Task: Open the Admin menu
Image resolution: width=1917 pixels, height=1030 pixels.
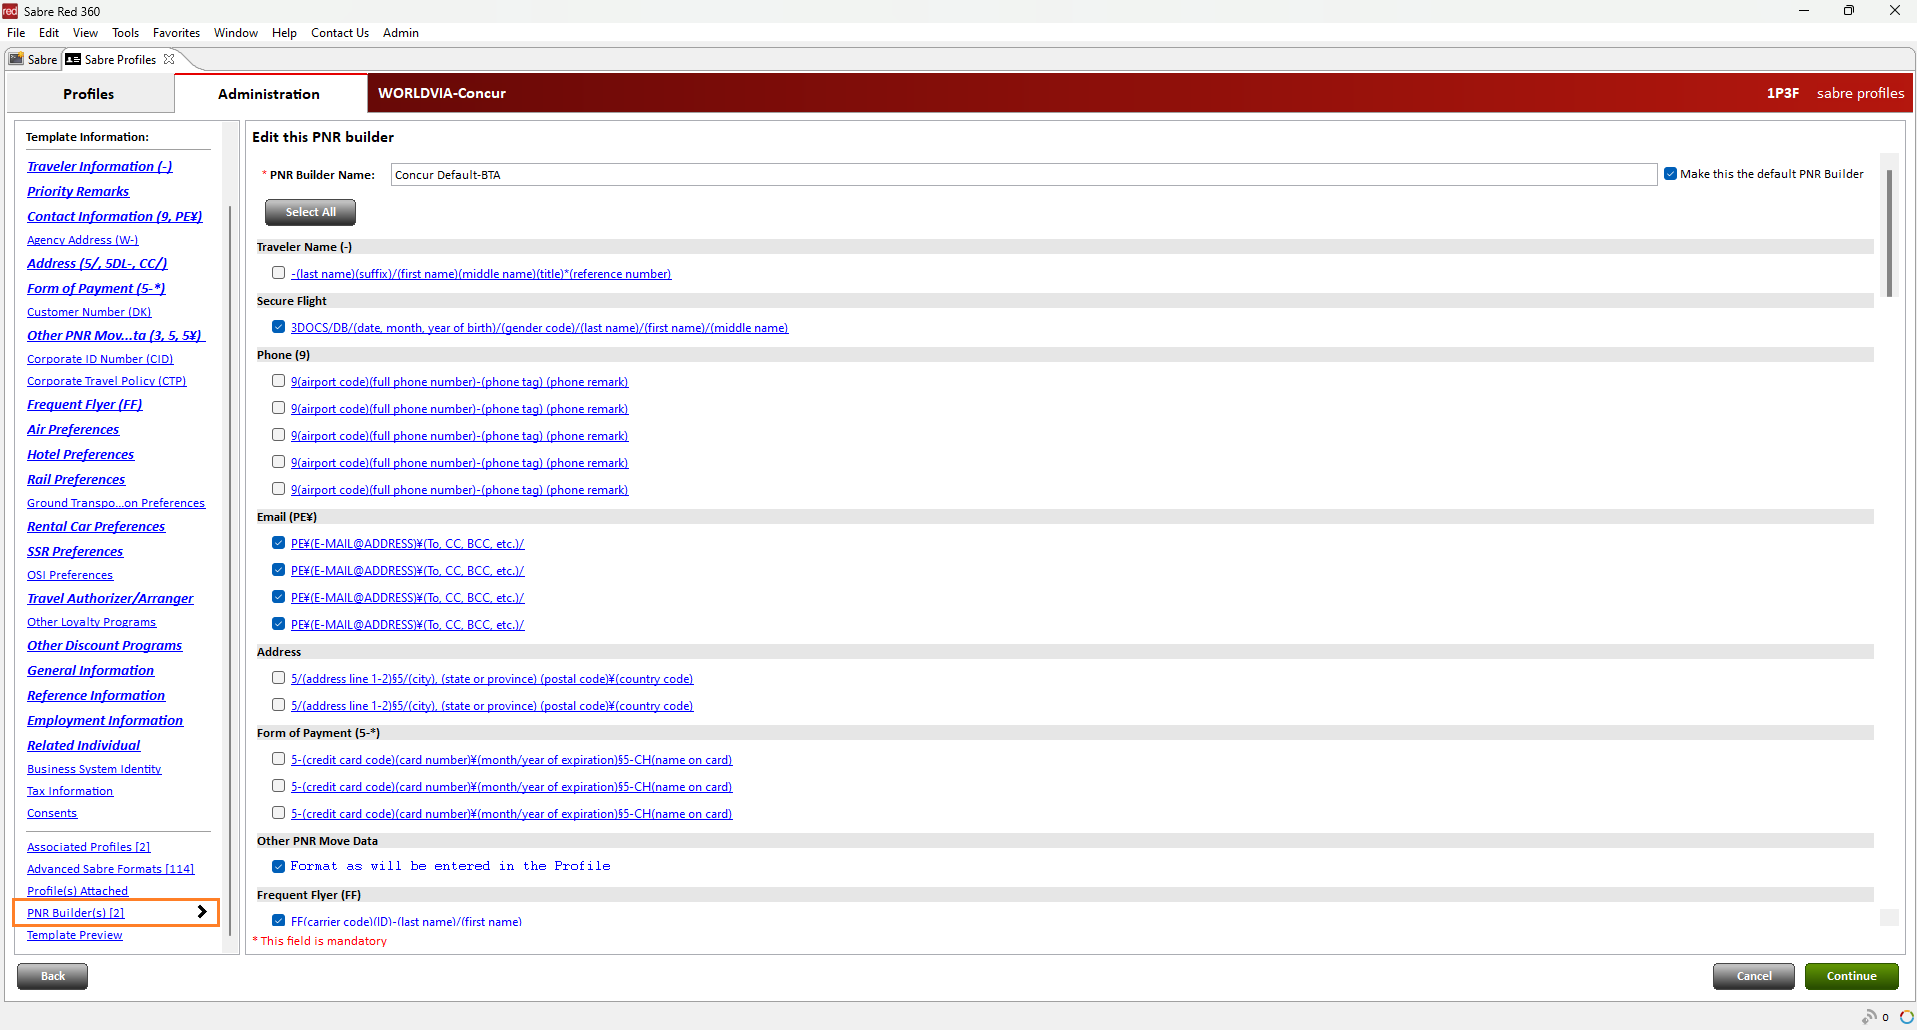Action: click(x=400, y=33)
